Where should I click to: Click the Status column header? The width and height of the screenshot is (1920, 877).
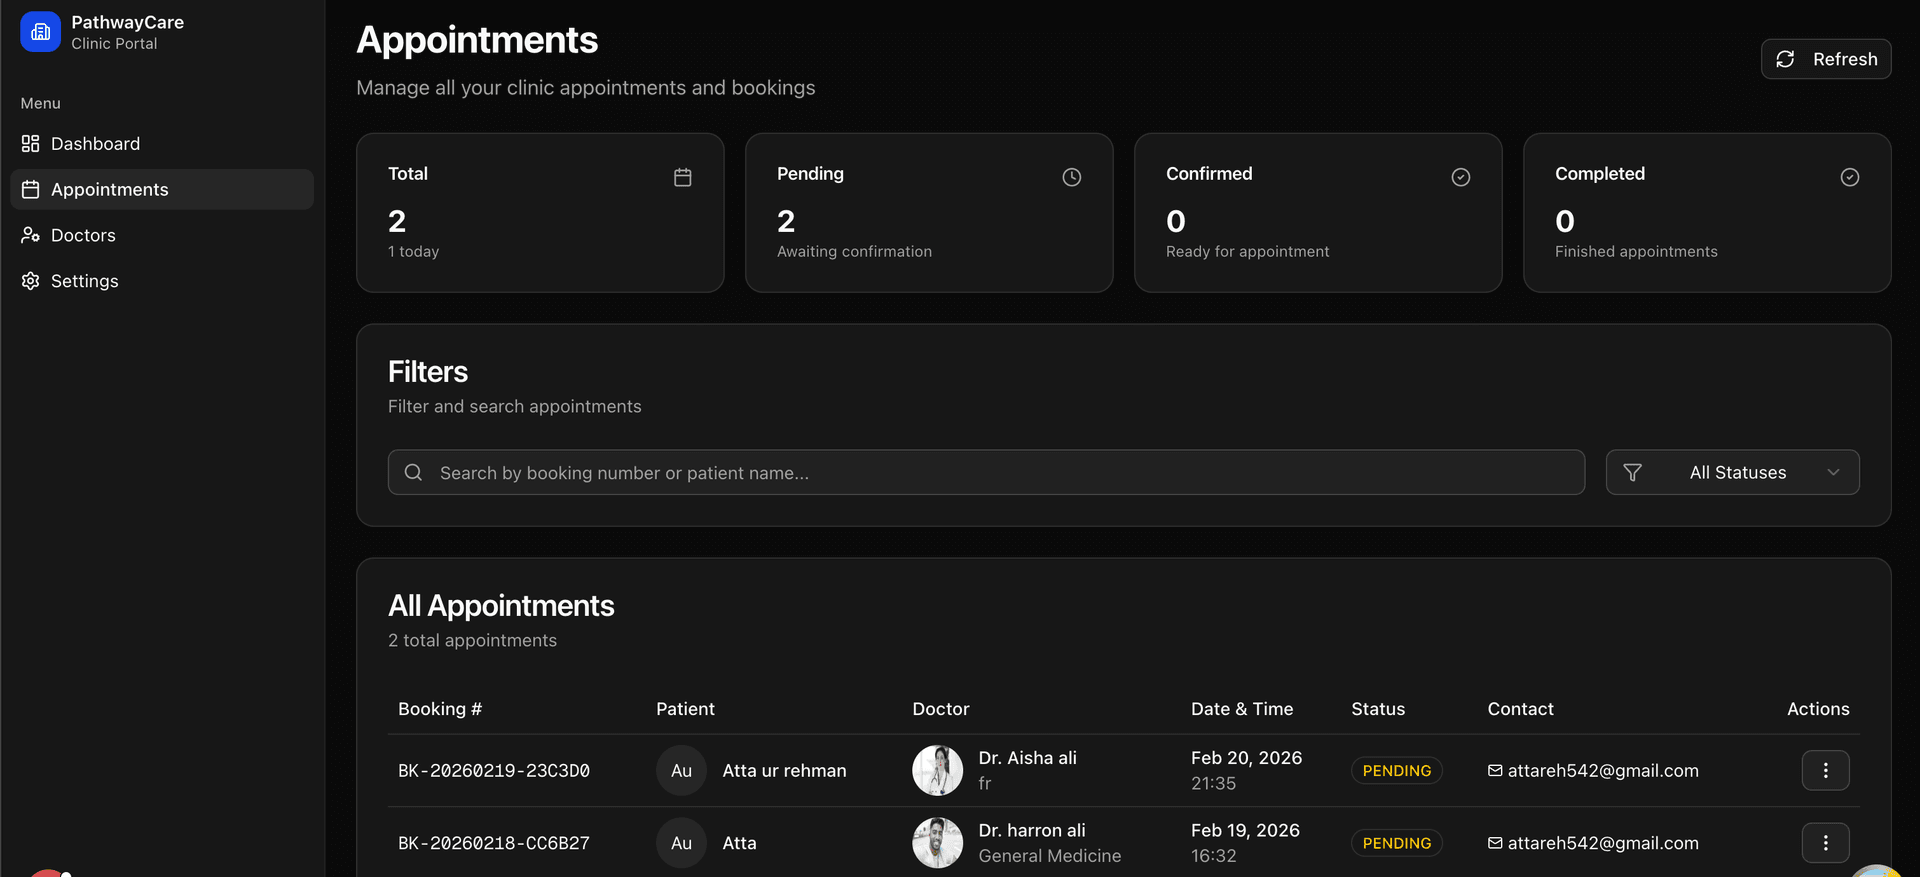pos(1378,709)
